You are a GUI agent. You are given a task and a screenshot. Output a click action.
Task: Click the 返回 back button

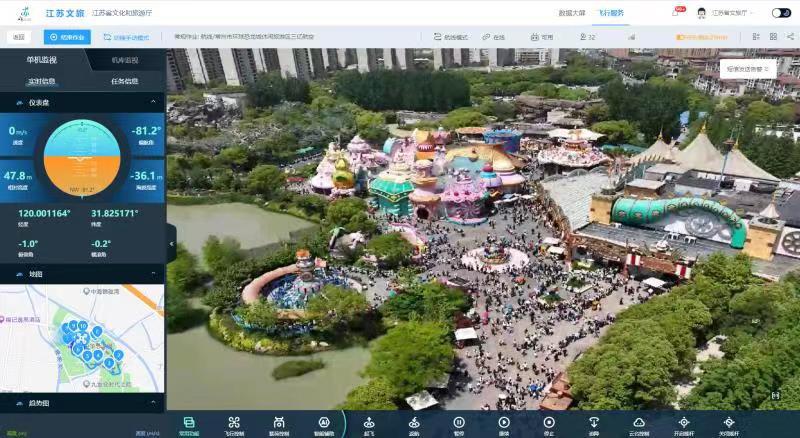click(x=19, y=37)
